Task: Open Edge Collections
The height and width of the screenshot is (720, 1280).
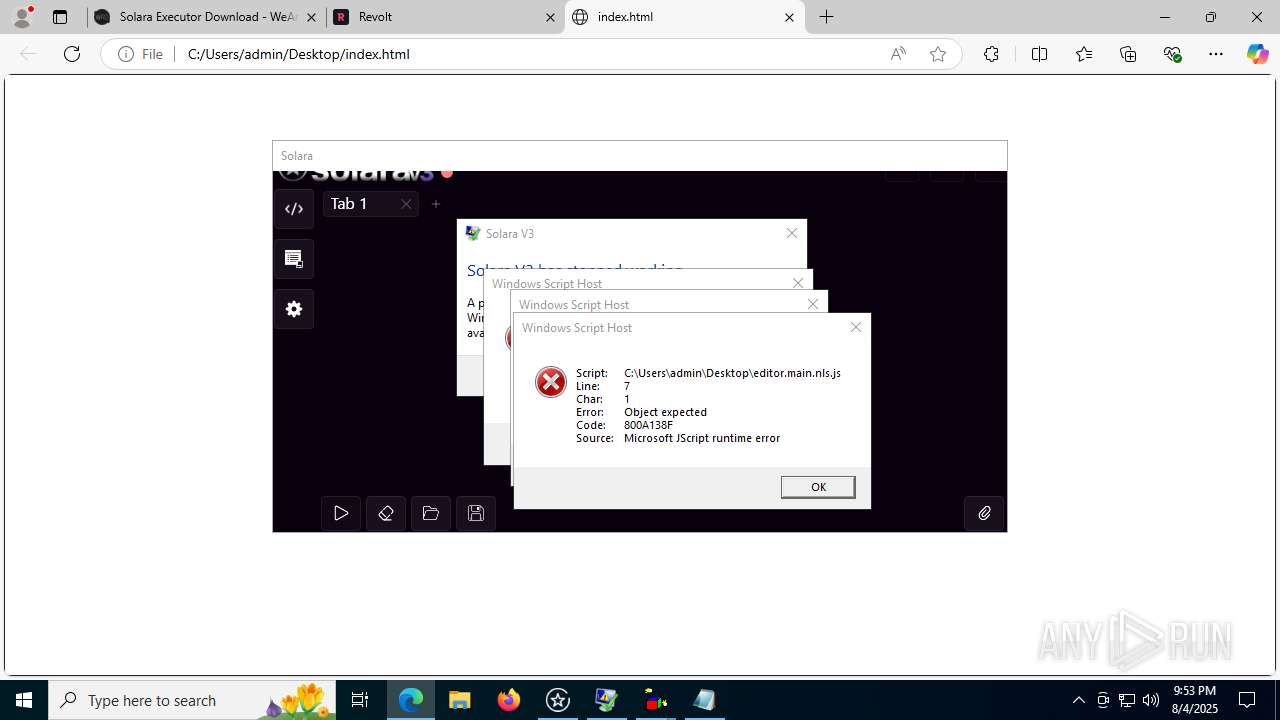Action: (x=1128, y=54)
